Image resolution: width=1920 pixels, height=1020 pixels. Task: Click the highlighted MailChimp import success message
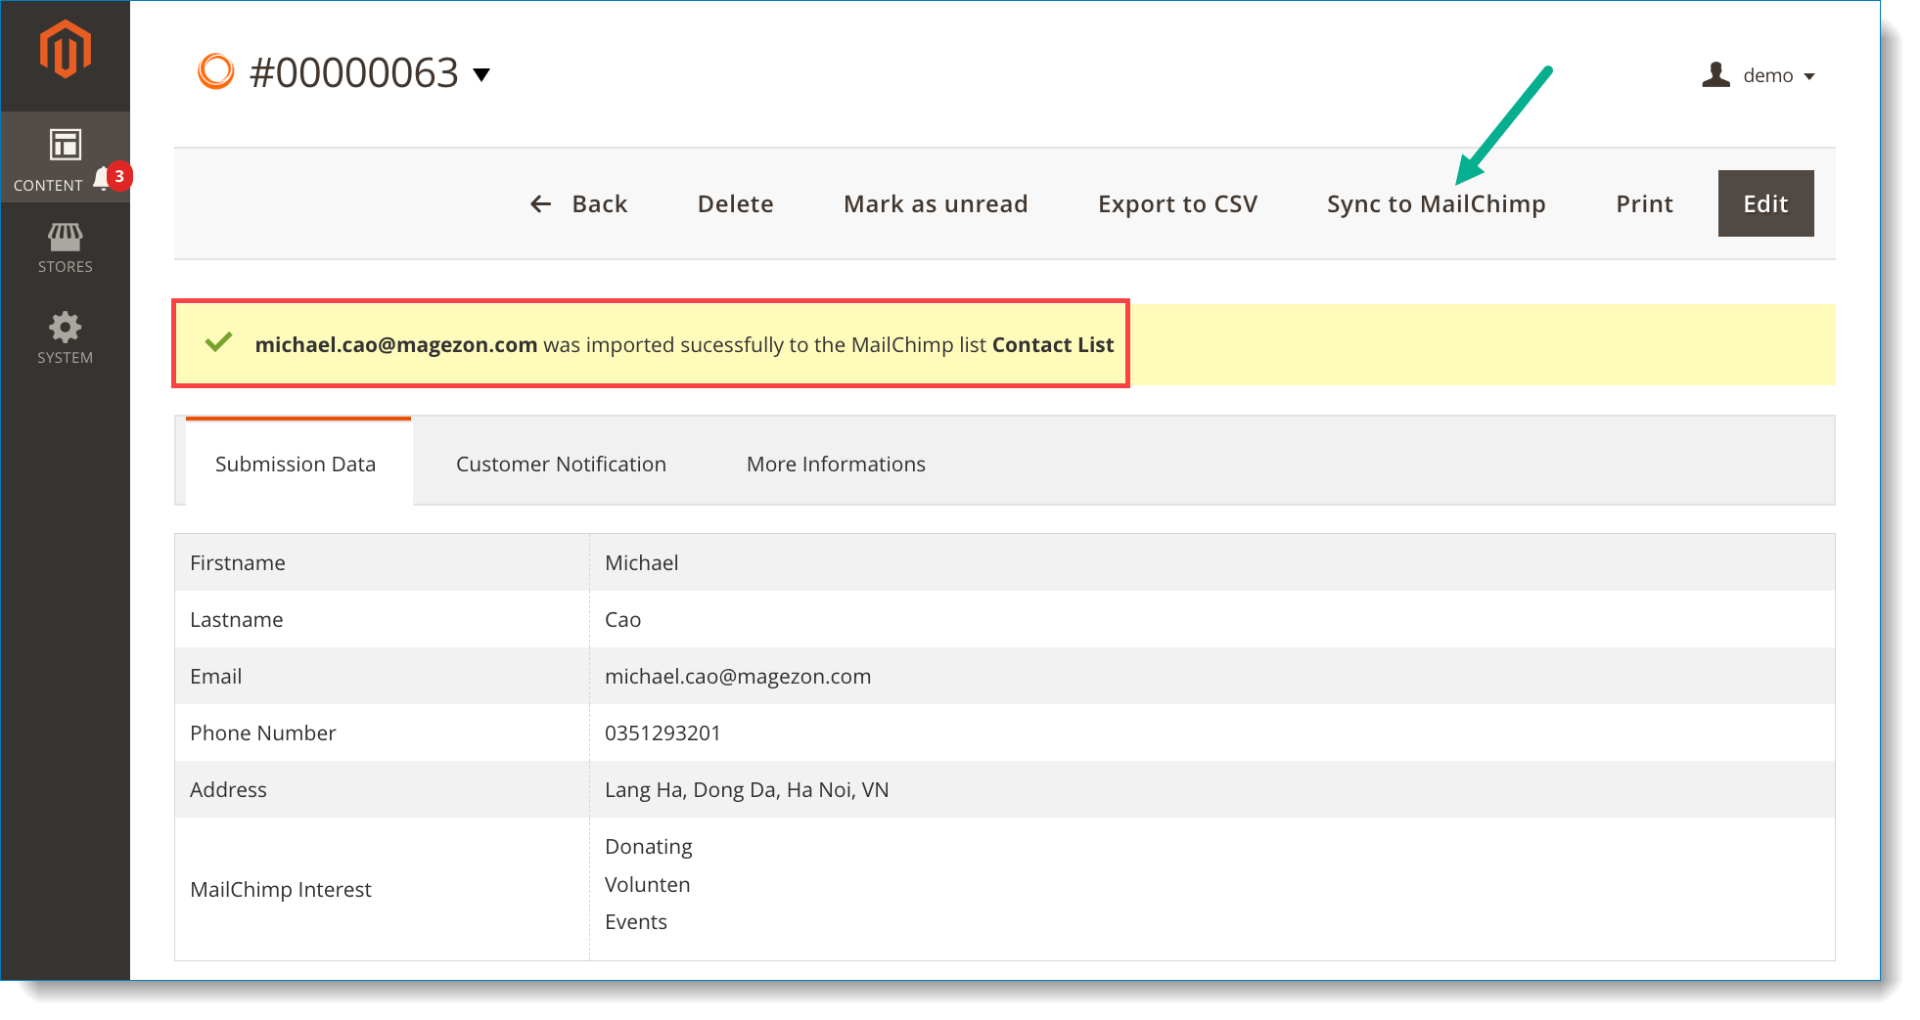point(650,343)
